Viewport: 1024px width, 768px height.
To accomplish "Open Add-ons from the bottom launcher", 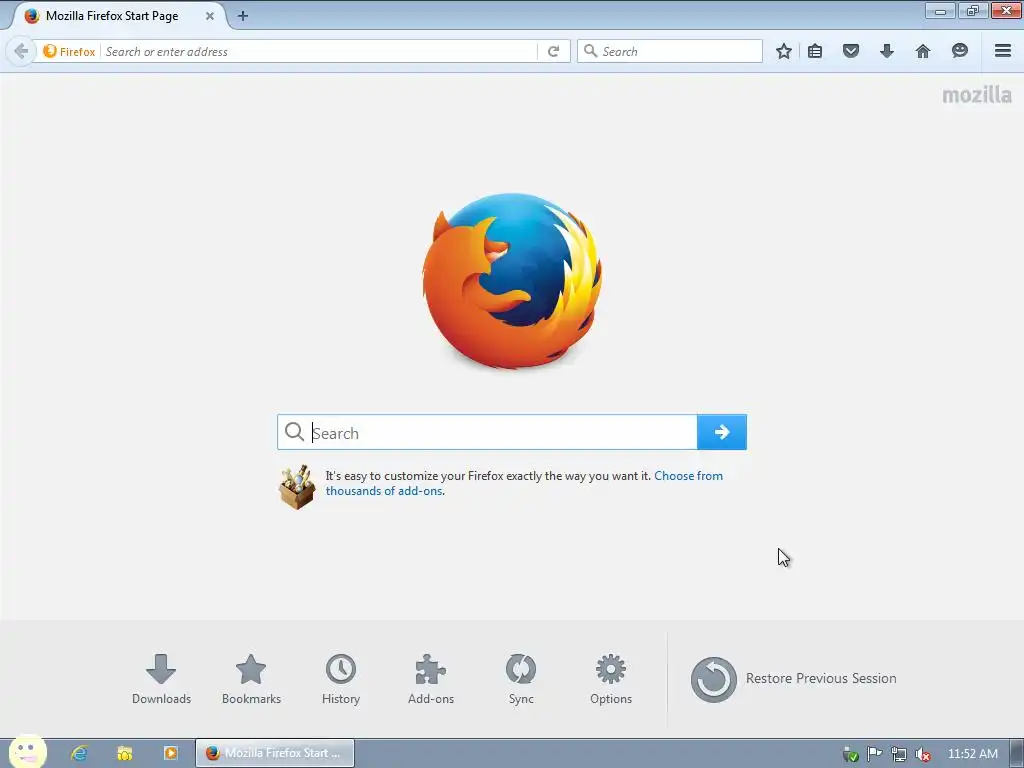I will 430,679.
